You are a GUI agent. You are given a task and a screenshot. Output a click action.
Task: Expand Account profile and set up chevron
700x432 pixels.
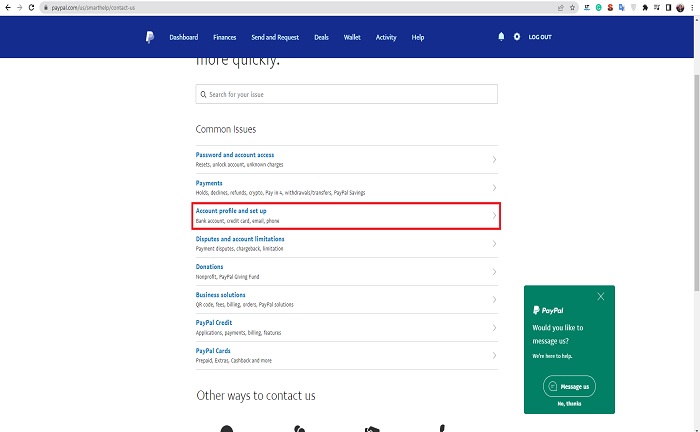[x=494, y=216]
